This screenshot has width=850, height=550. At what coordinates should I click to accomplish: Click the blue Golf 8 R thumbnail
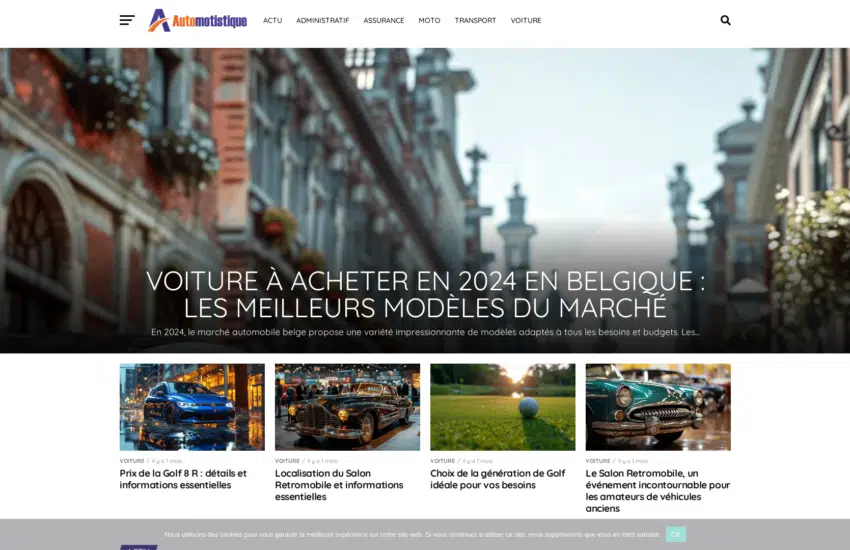[192, 406]
